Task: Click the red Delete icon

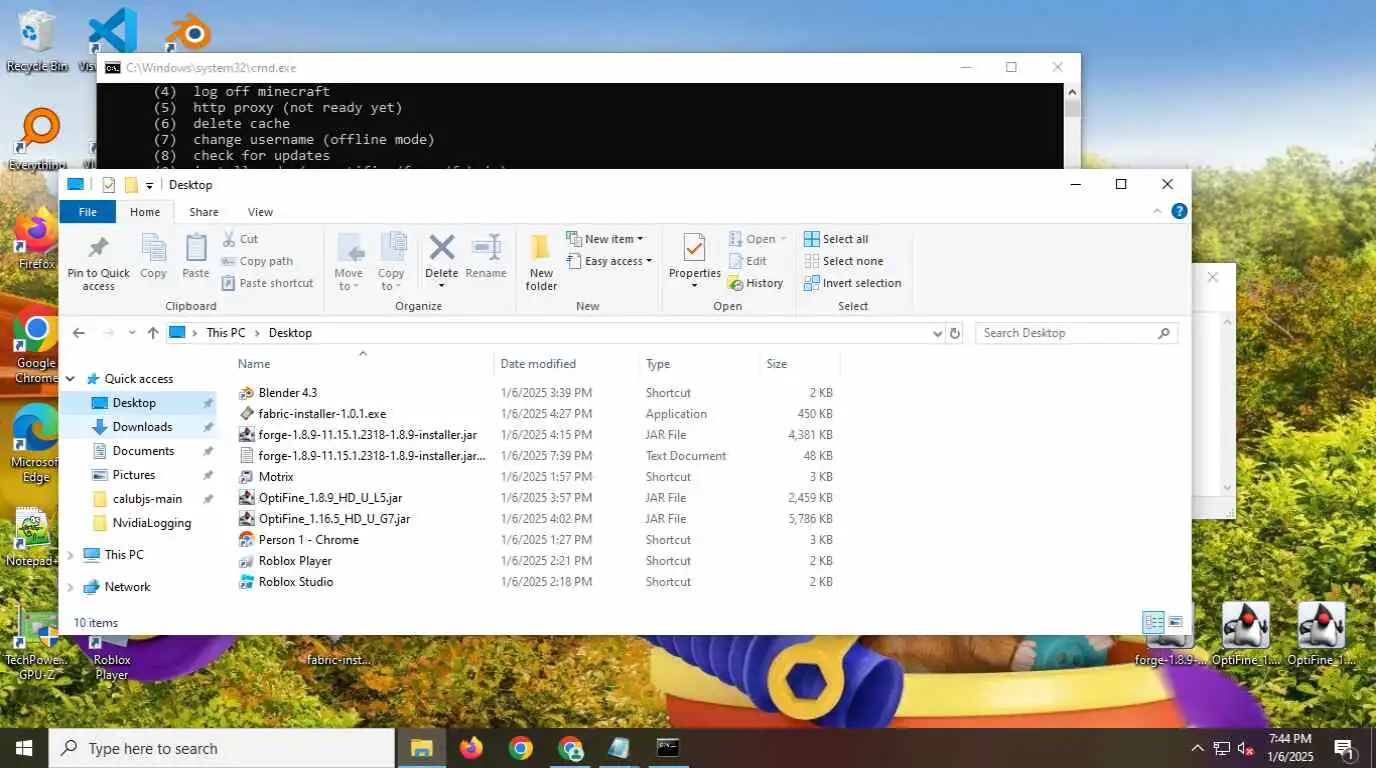Action: (x=441, y=247)
